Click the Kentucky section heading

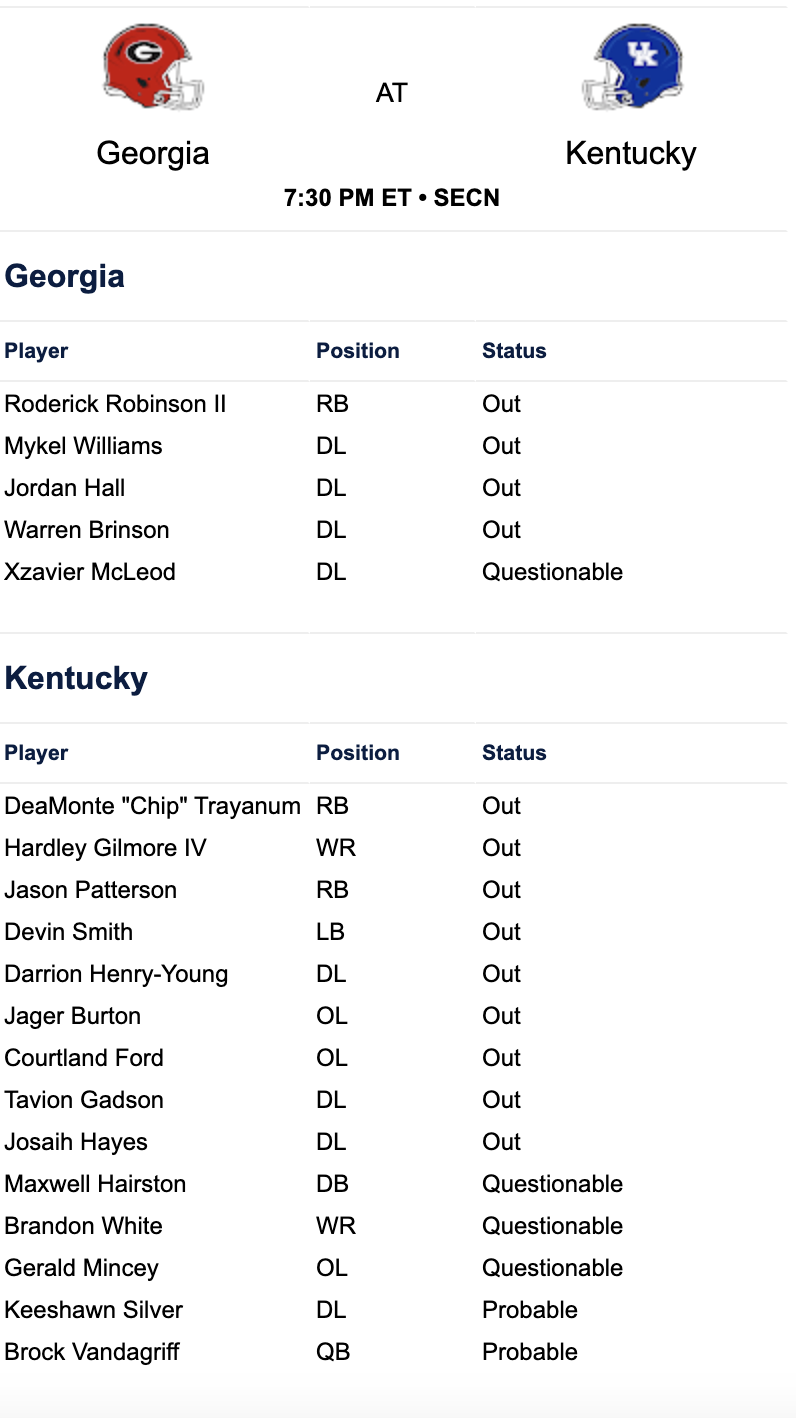click(76, 678)
